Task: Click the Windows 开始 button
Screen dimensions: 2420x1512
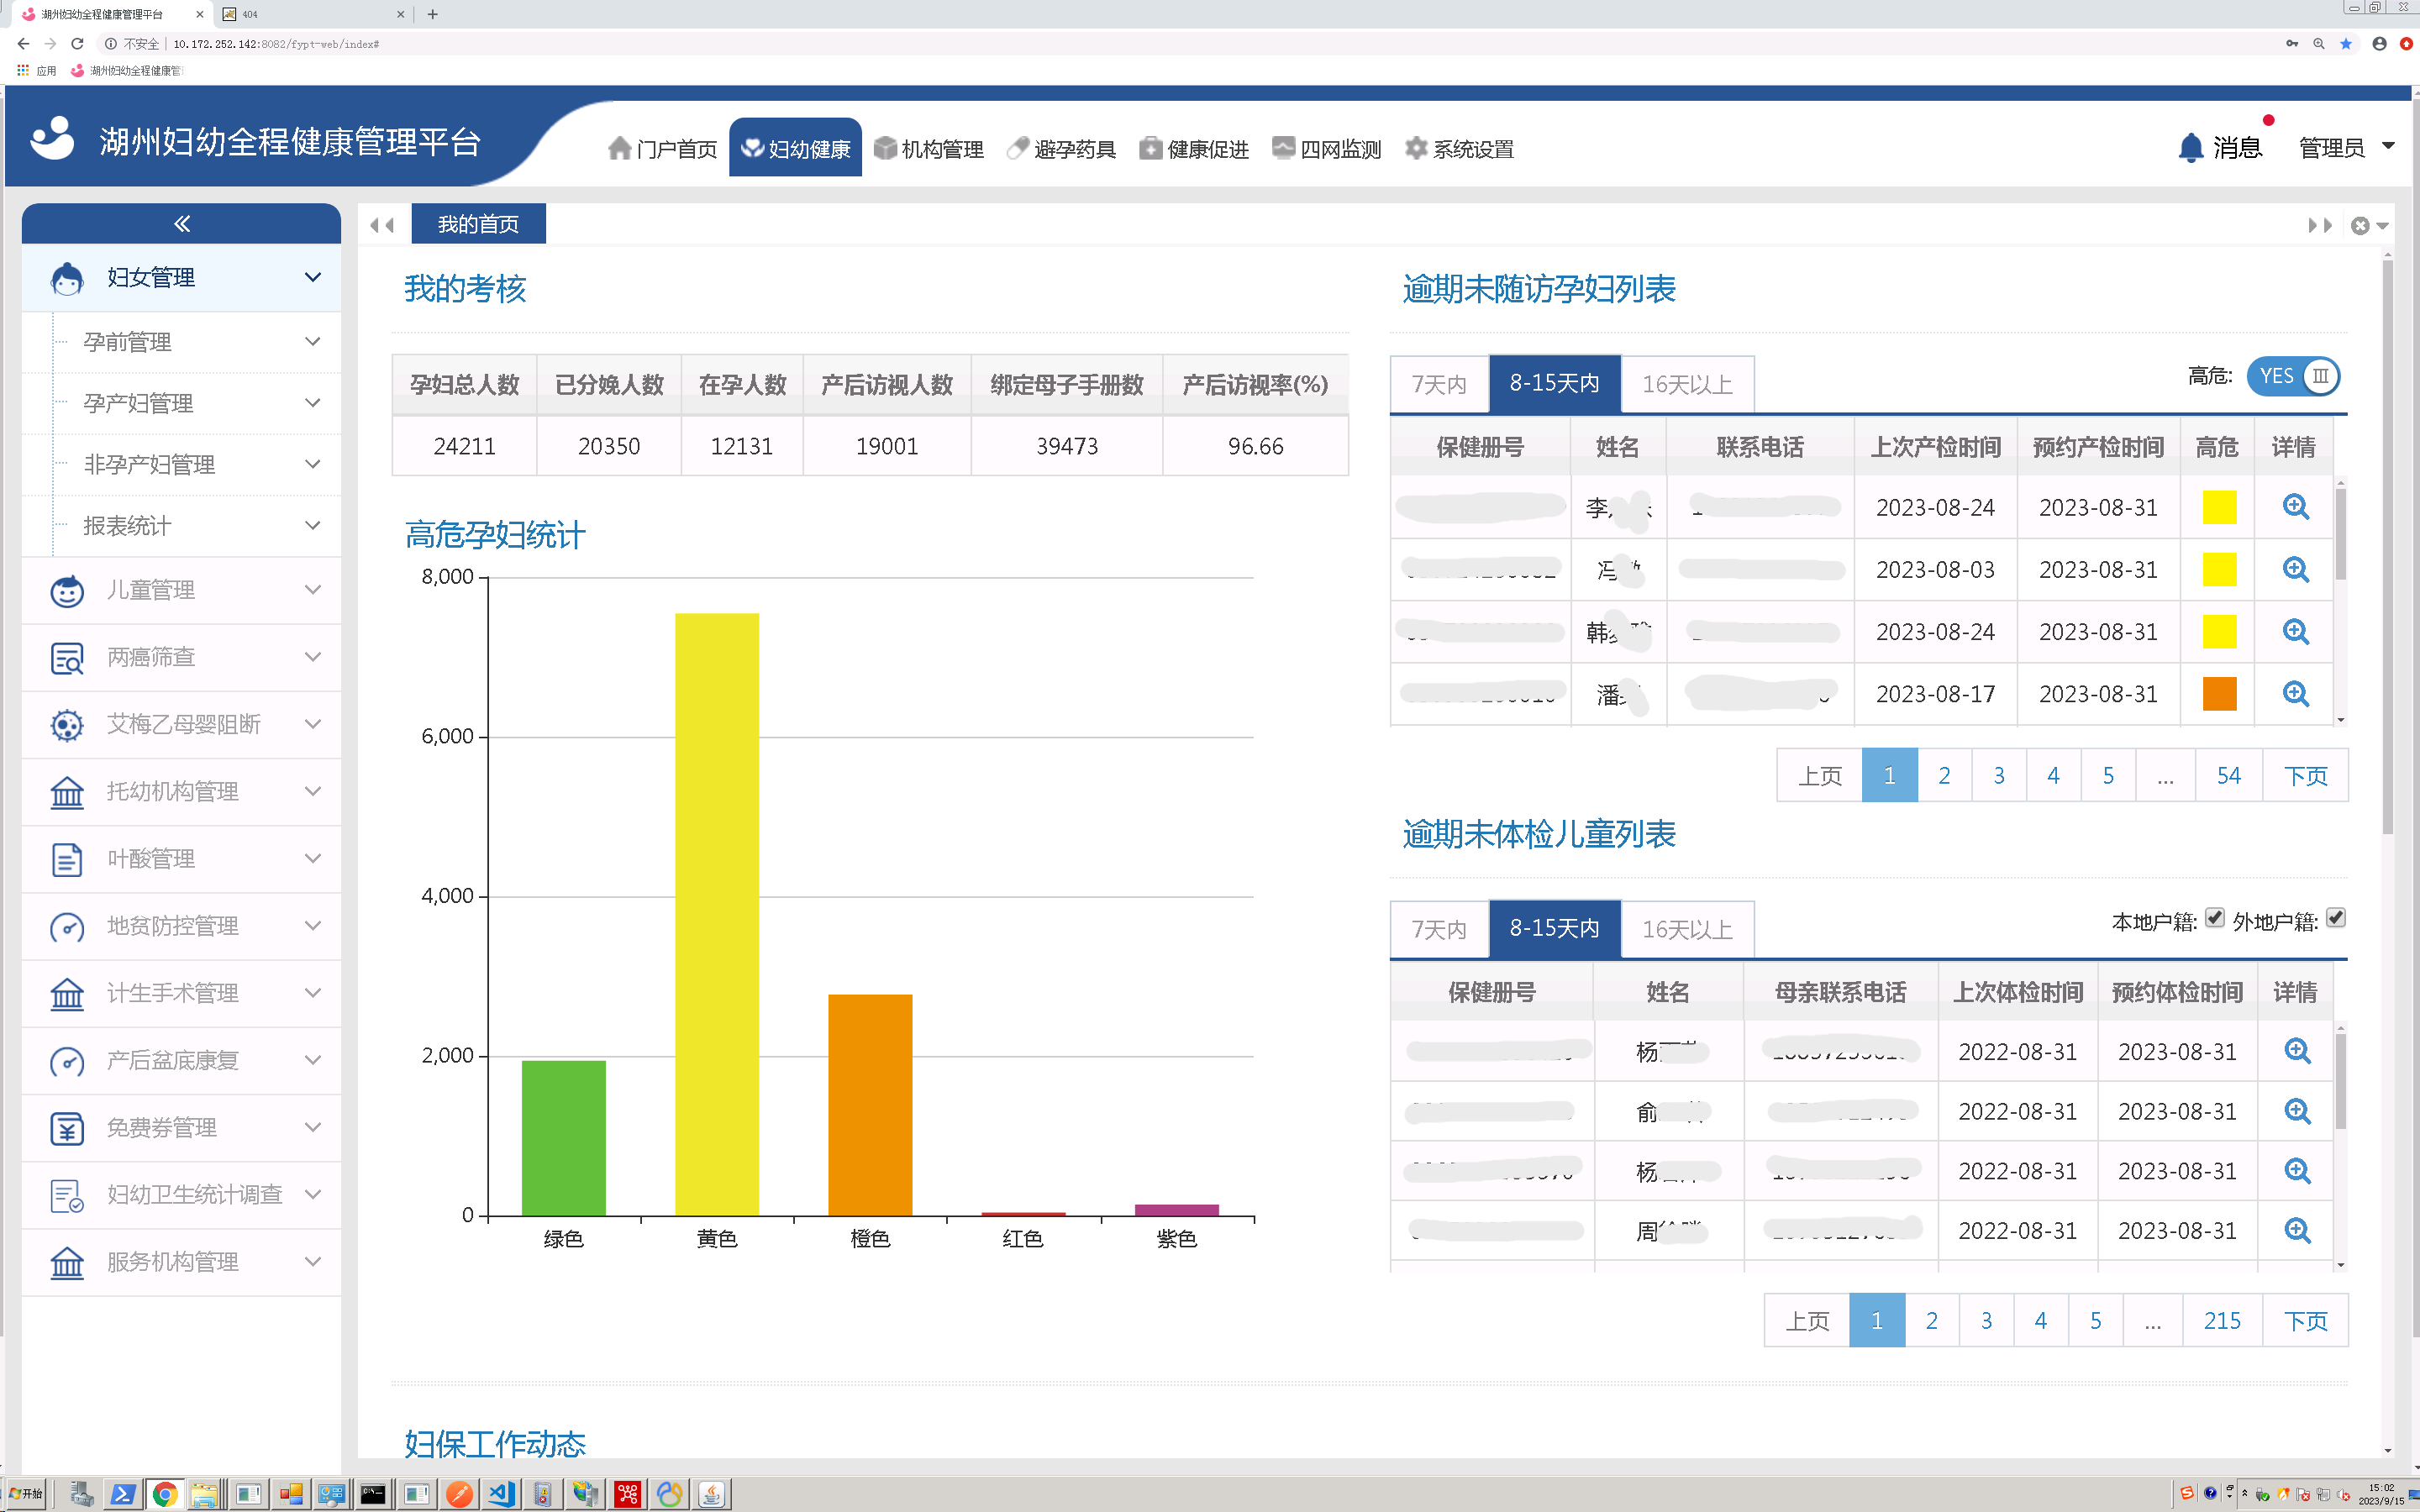Action: click(26, 1494)
